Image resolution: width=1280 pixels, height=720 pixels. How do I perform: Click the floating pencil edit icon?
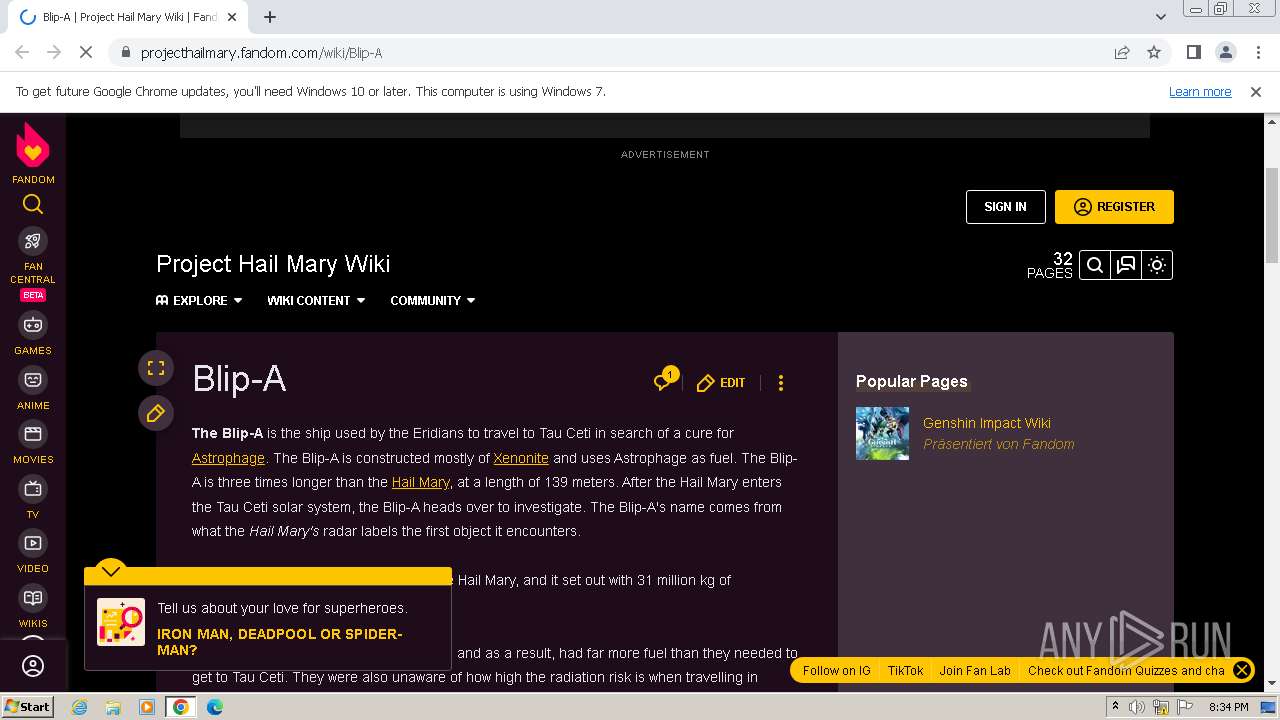coord(156,413)
